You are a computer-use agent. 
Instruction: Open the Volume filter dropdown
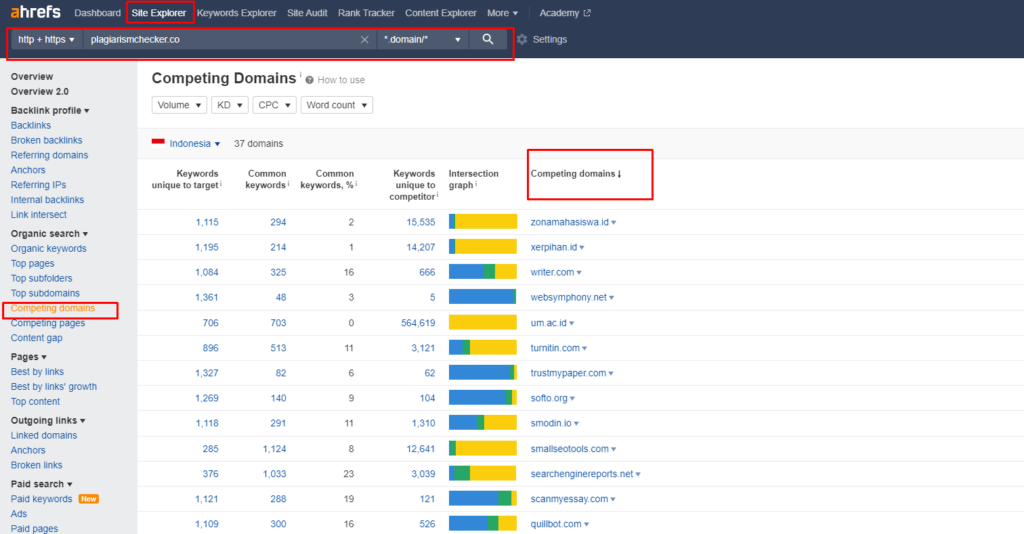click(x=179, y=105)
